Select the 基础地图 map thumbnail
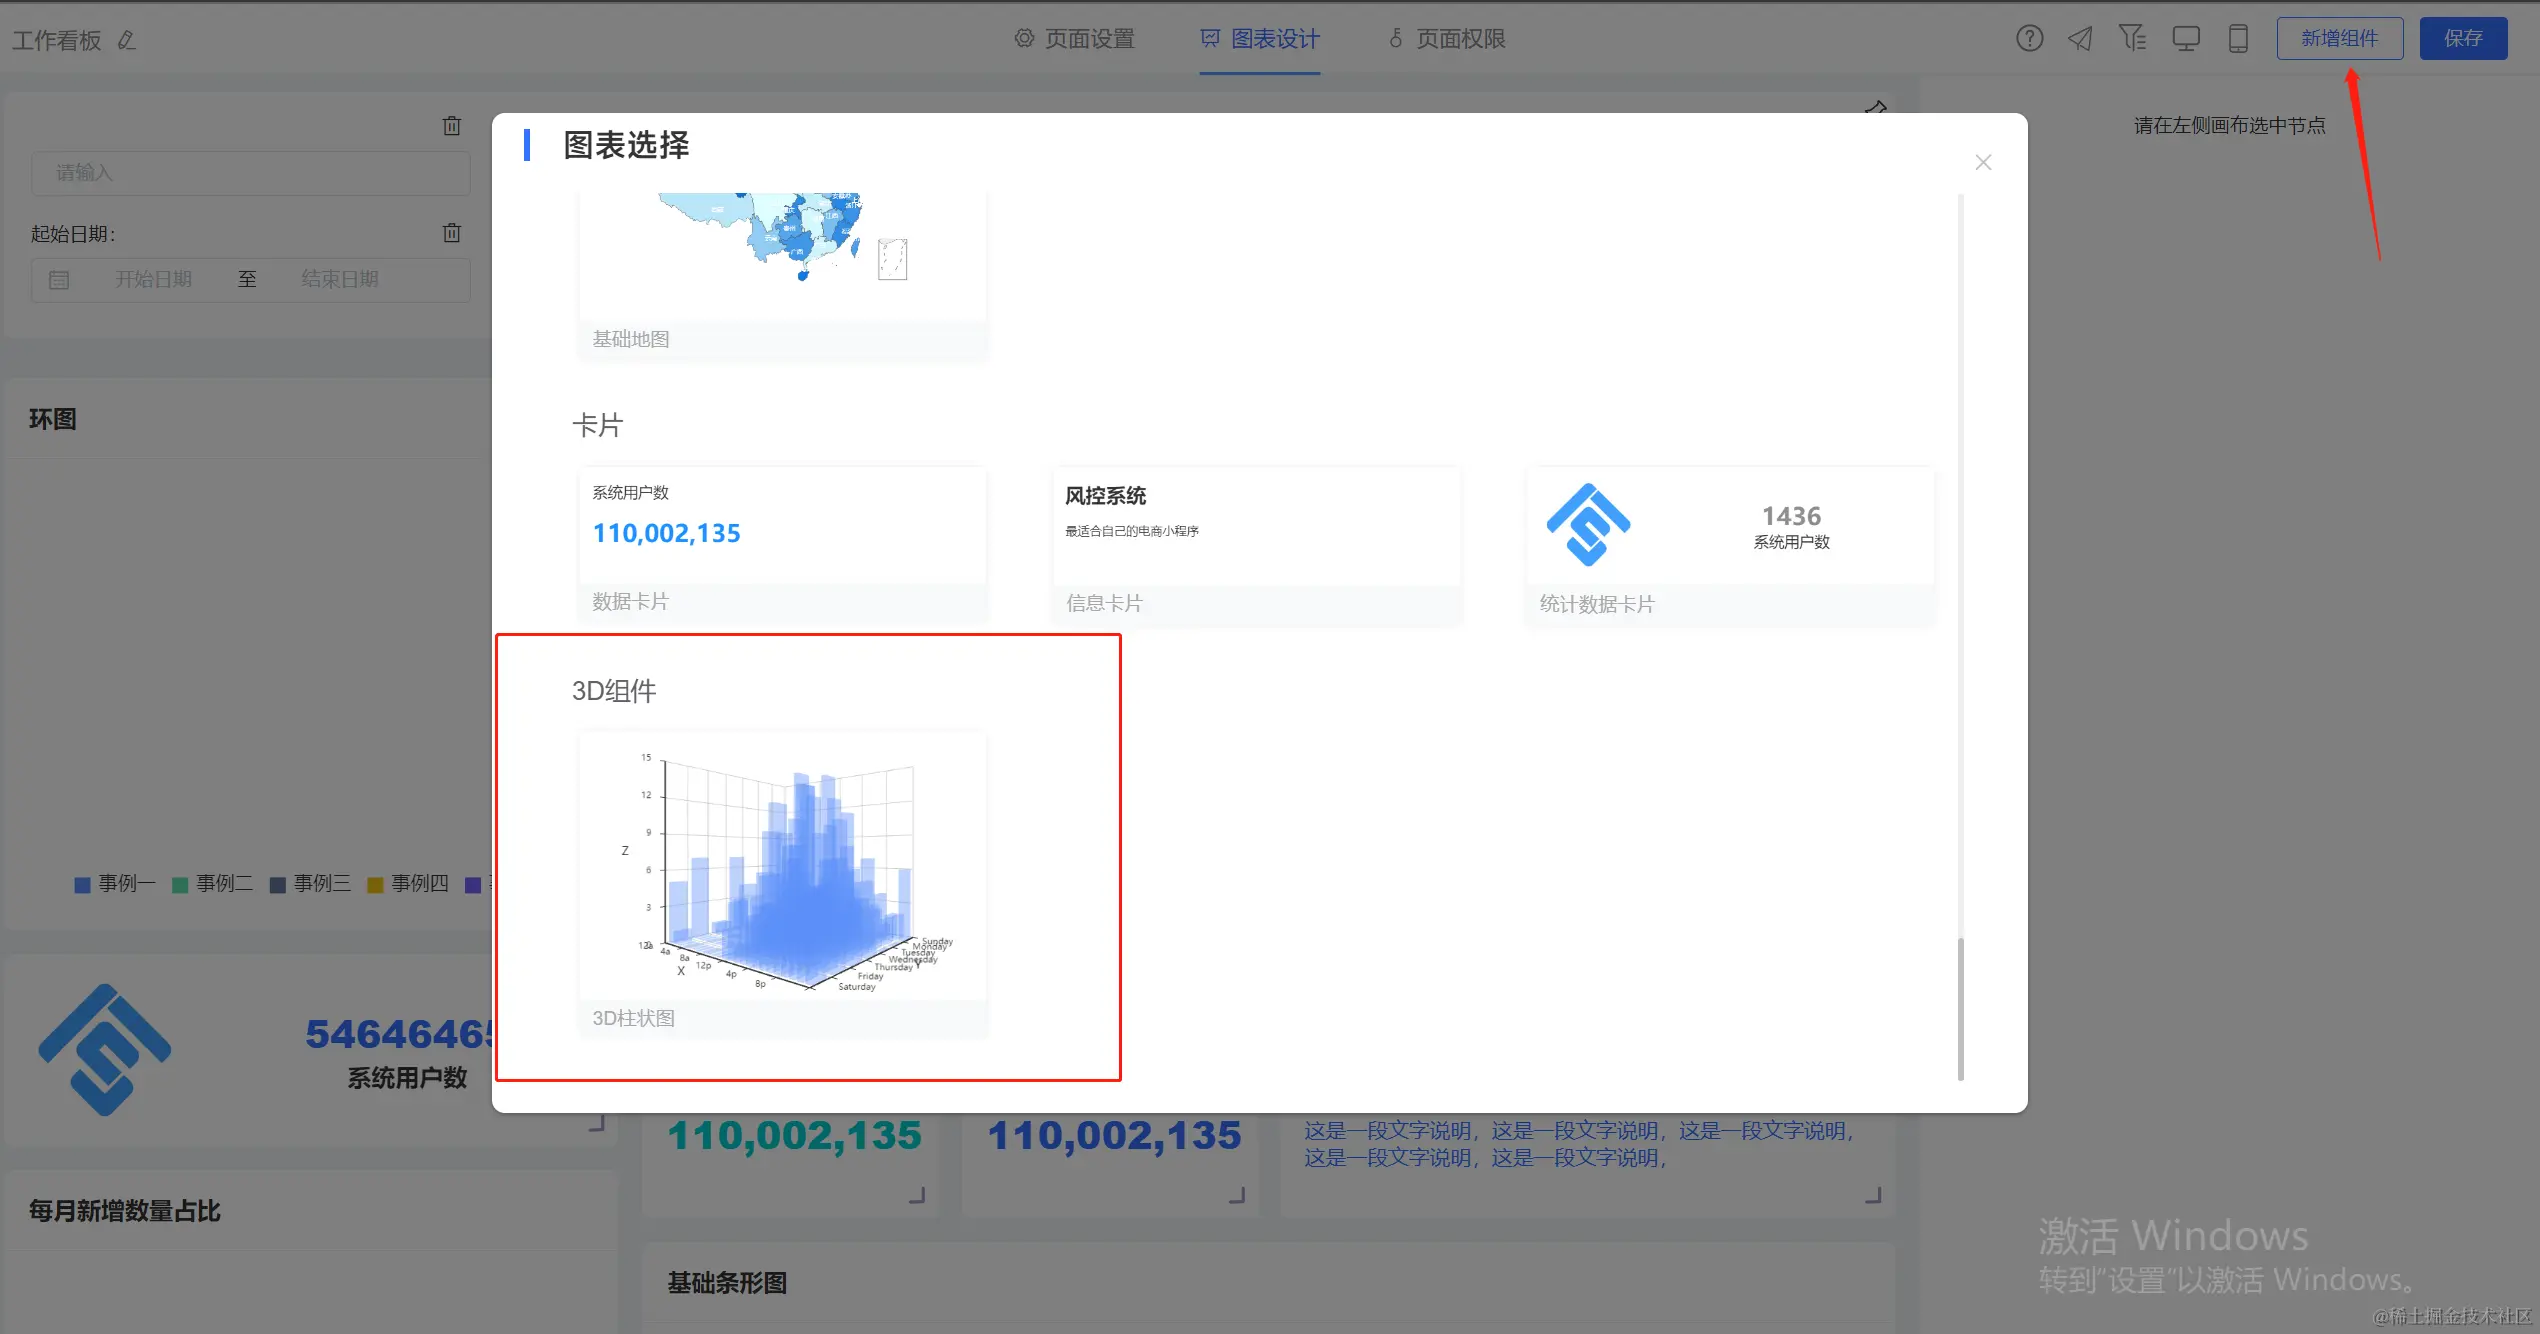Screen dimensions: 2540x1334 782,255
